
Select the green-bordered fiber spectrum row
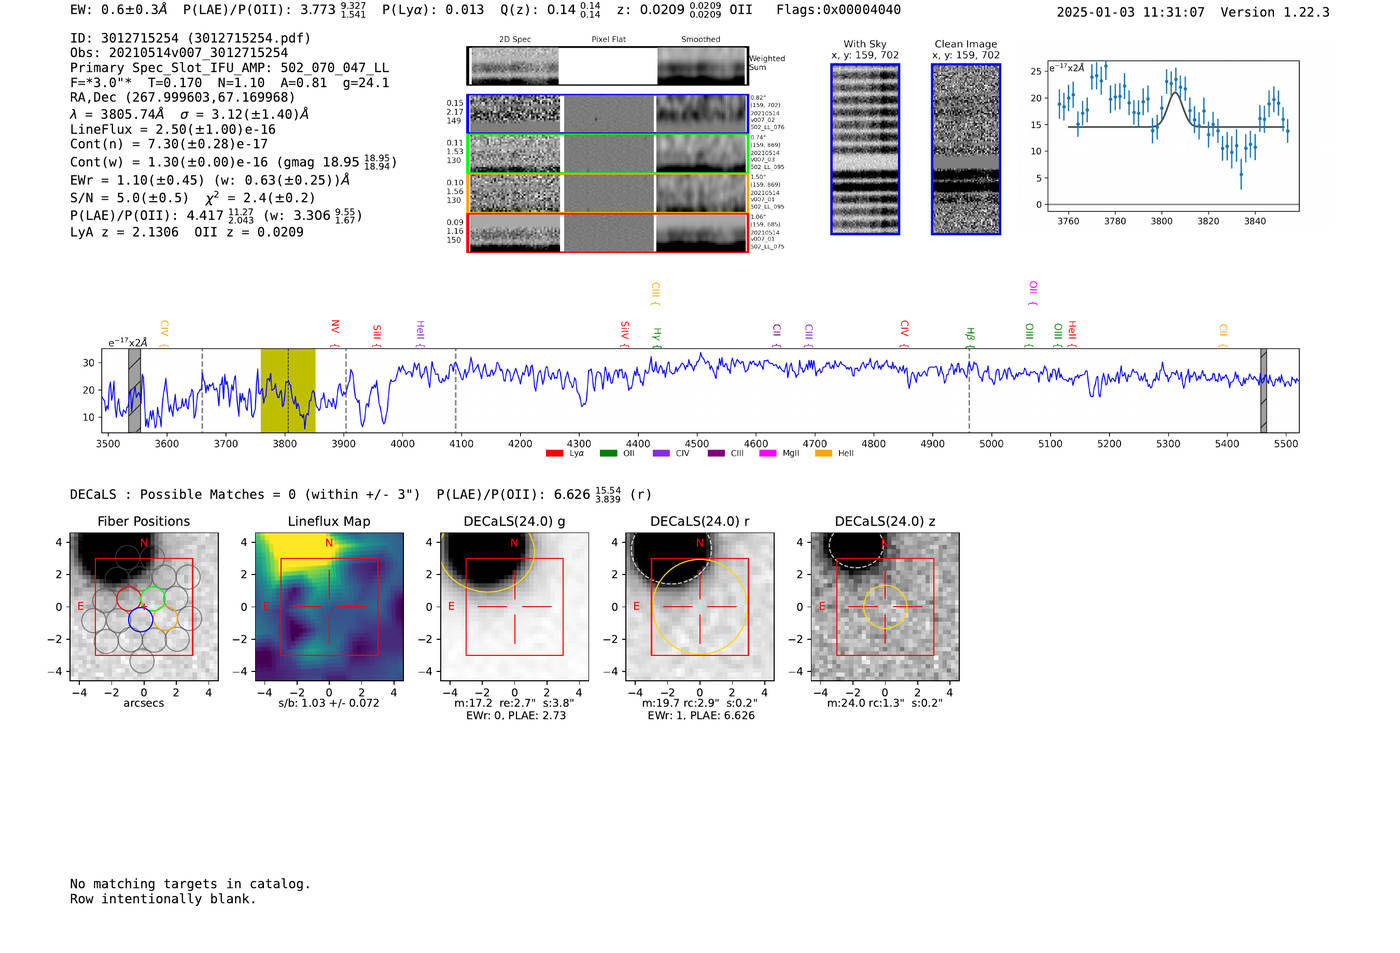(x=607, y=154)
